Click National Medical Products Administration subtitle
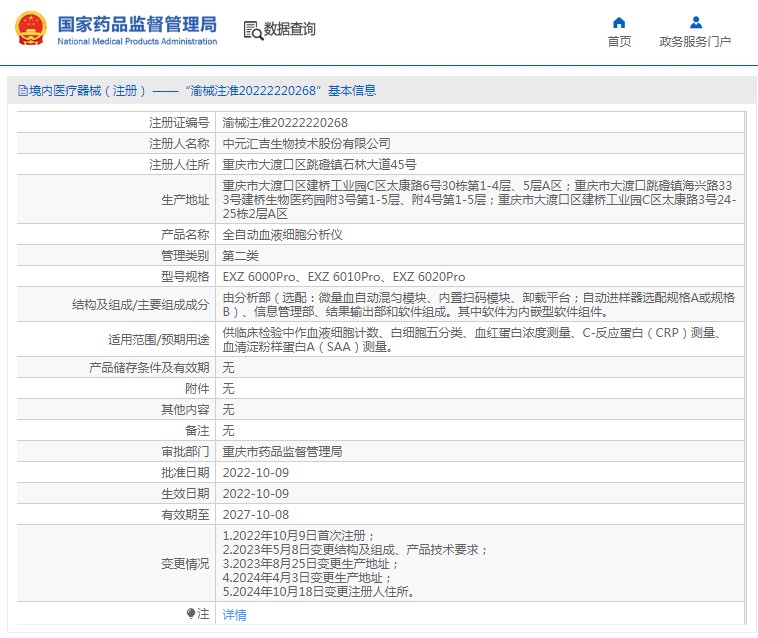This screenshot has height=638, width=758. tap(137, 42)
